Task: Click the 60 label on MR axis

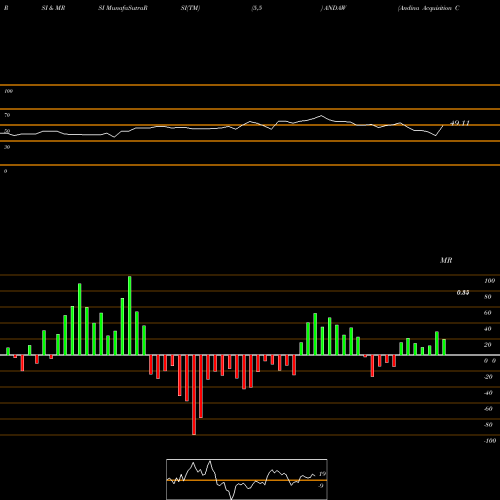Action: pyautogui.click(x=488, y=313)
